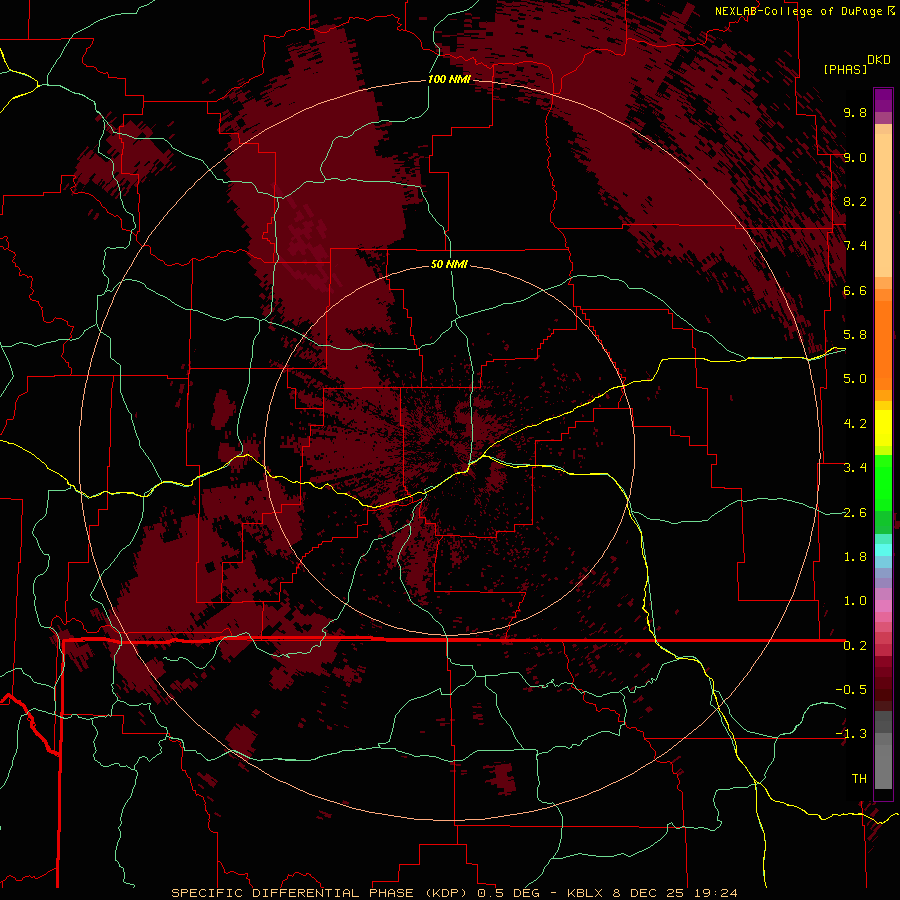
Task: Click the 0.5 DEG elevation text in the caption
Action: [509, 893]
